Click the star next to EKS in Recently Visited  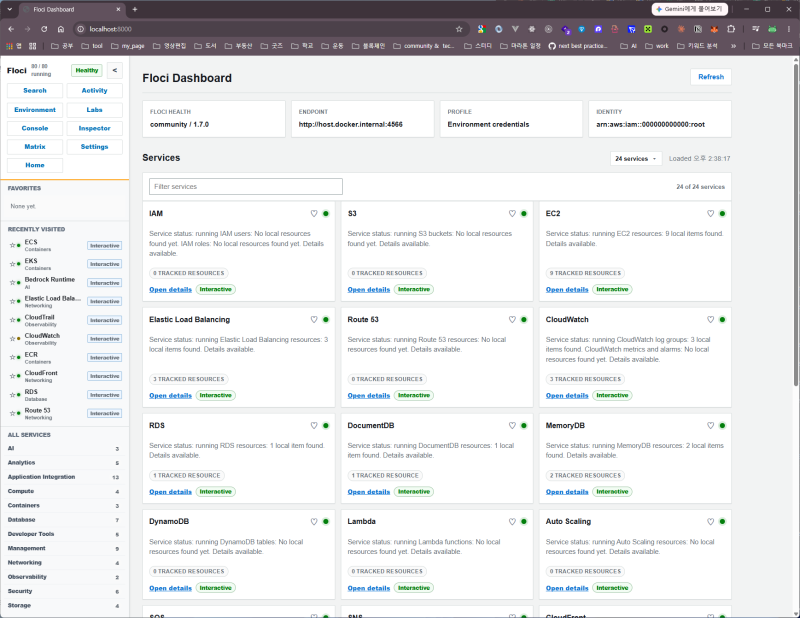(x=12, y=264)
